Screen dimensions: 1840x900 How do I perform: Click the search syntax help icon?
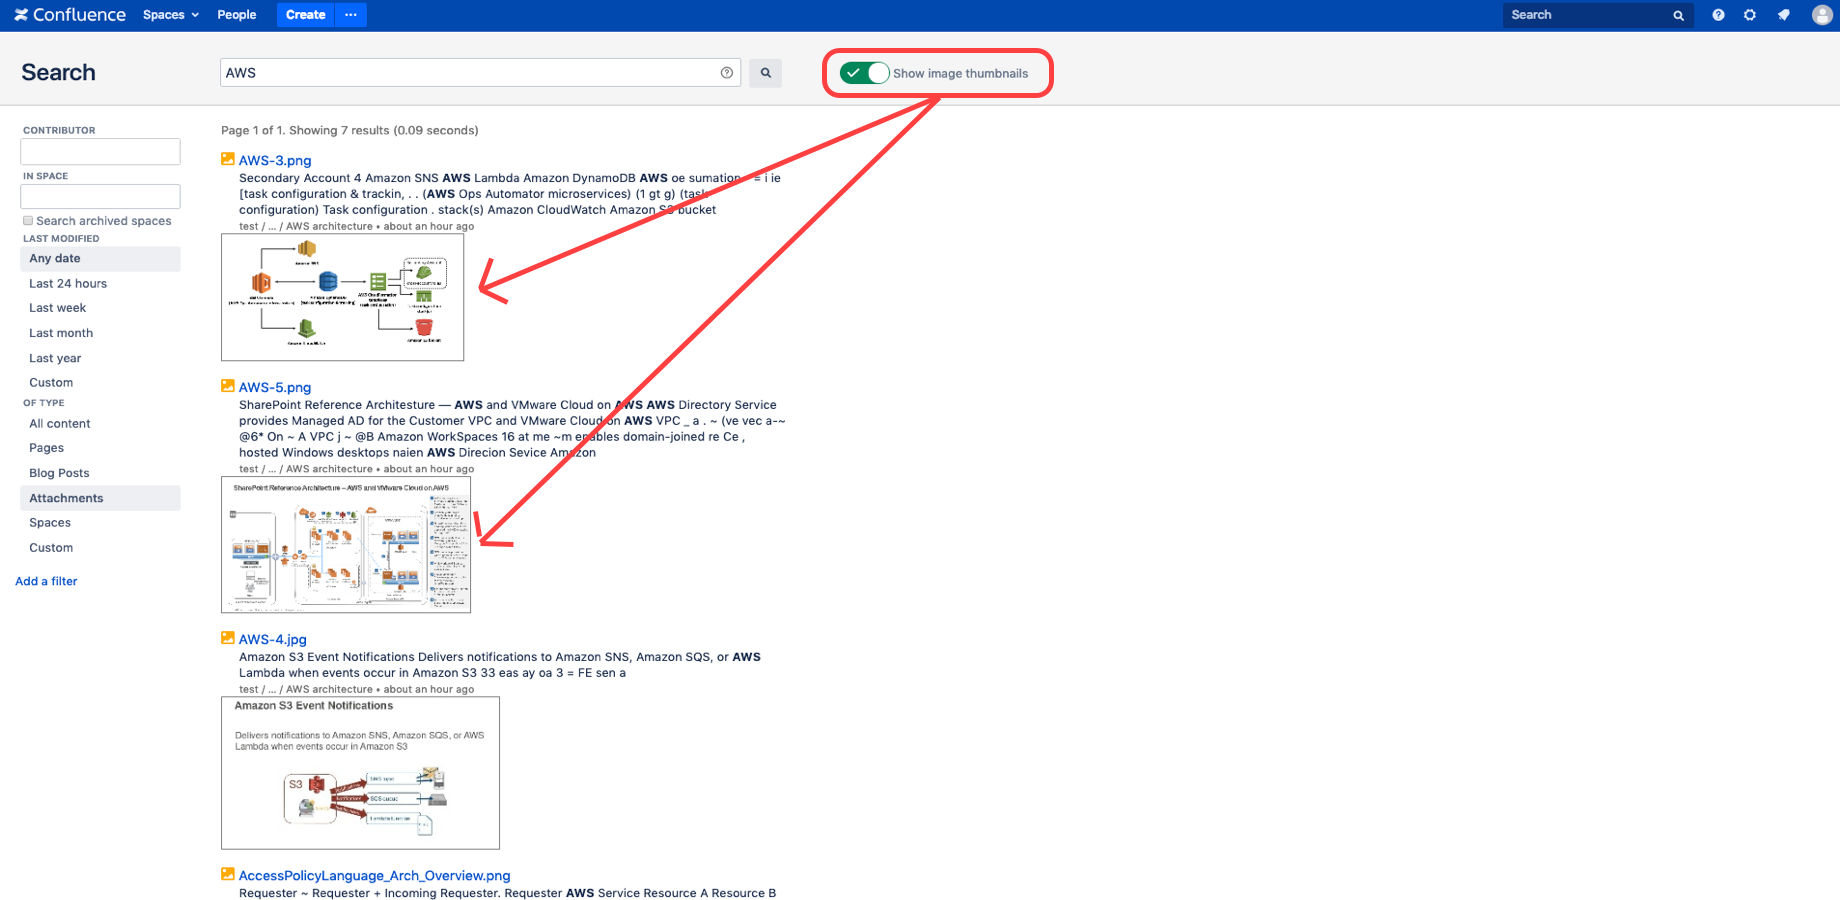(727, 73)
